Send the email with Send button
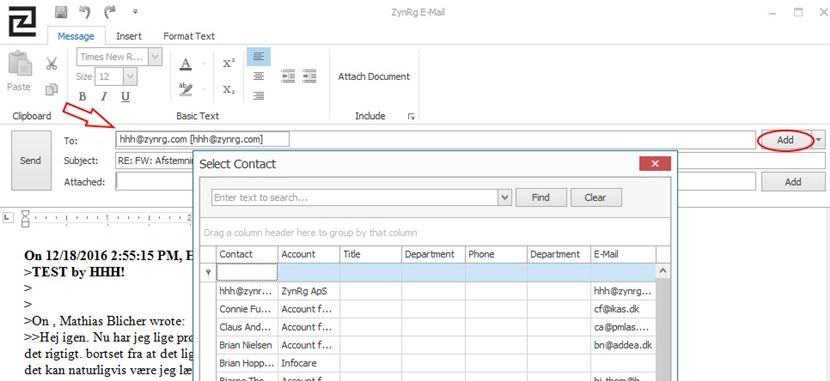The height and width of the screenshot is (381, 830). point(31,160)
